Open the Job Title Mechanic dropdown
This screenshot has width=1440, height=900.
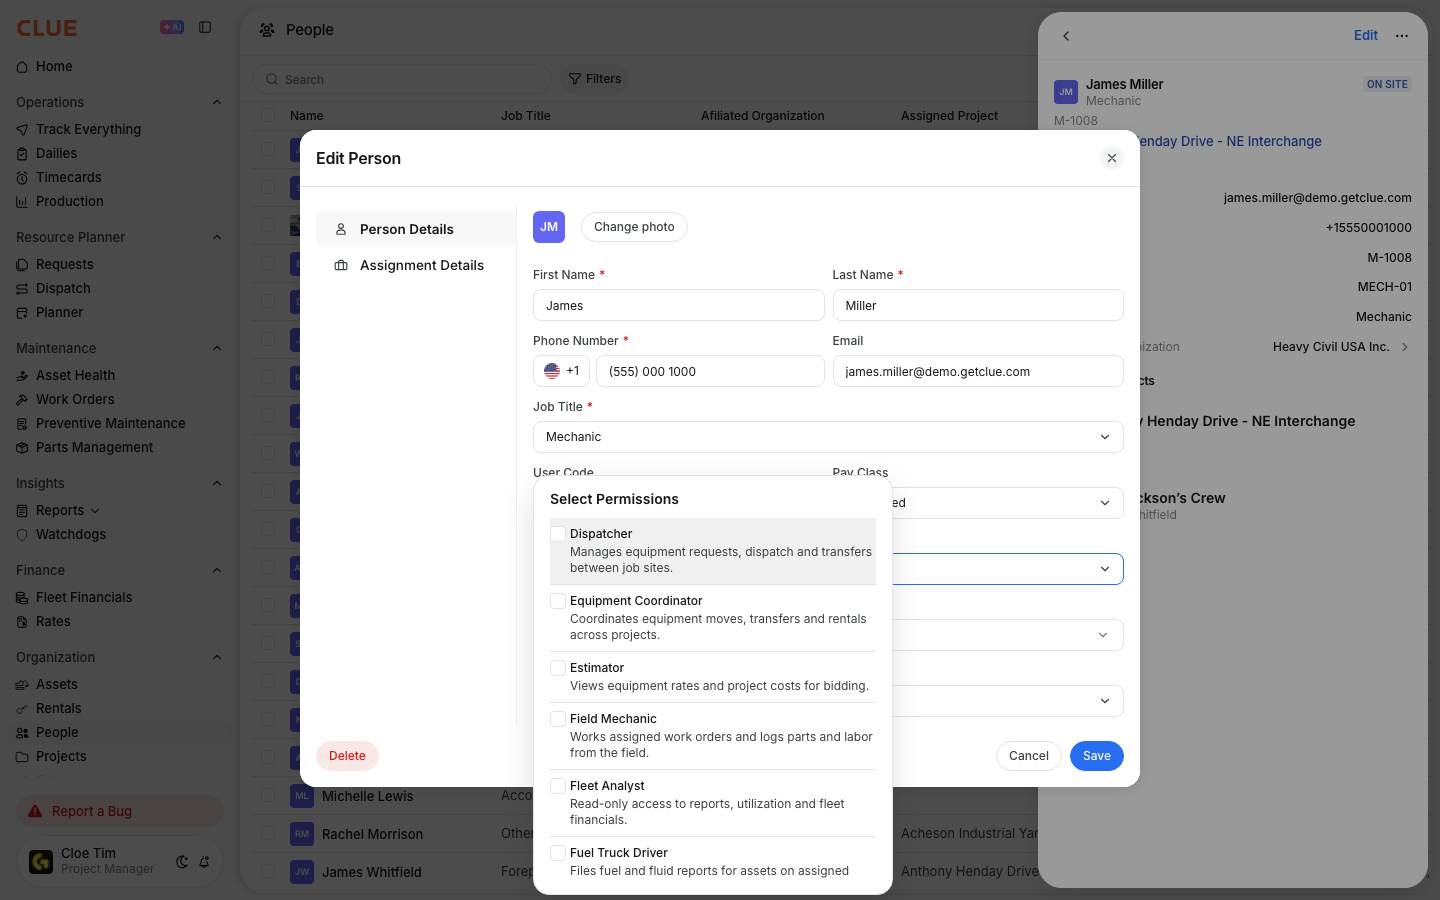[x=828, y=437]
